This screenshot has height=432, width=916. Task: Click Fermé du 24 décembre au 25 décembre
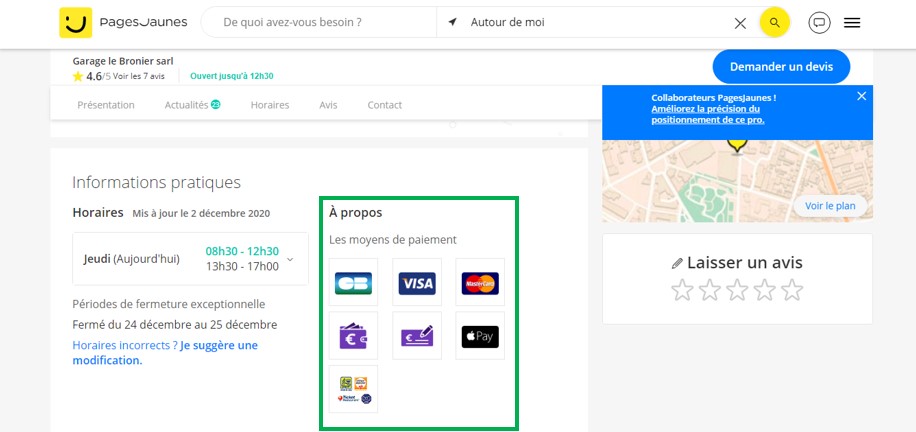click(175, 324)
